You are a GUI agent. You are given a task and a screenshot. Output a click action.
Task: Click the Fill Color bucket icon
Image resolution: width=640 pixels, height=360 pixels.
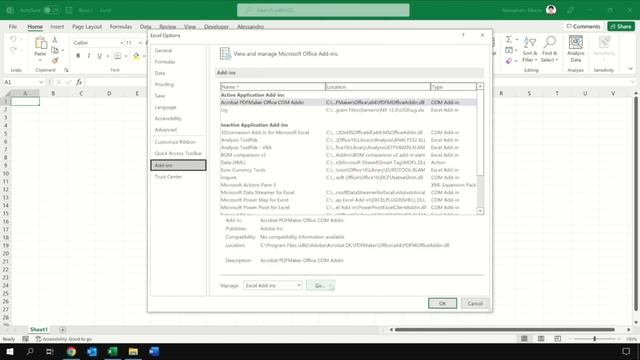(x=136, y=56)
